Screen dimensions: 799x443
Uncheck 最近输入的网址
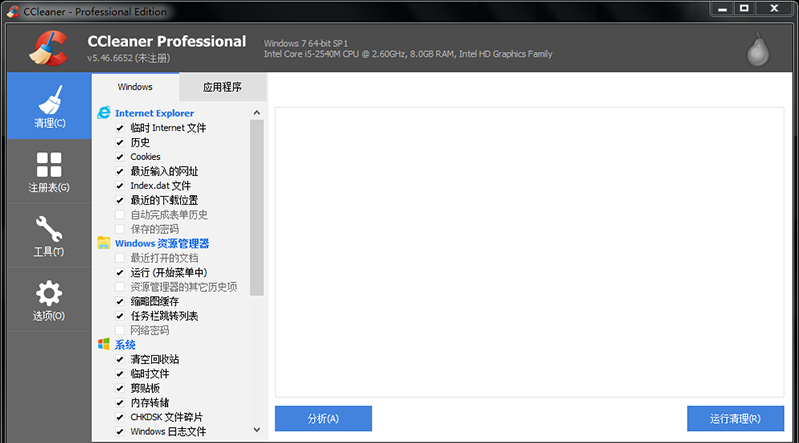tap(120, 171)
